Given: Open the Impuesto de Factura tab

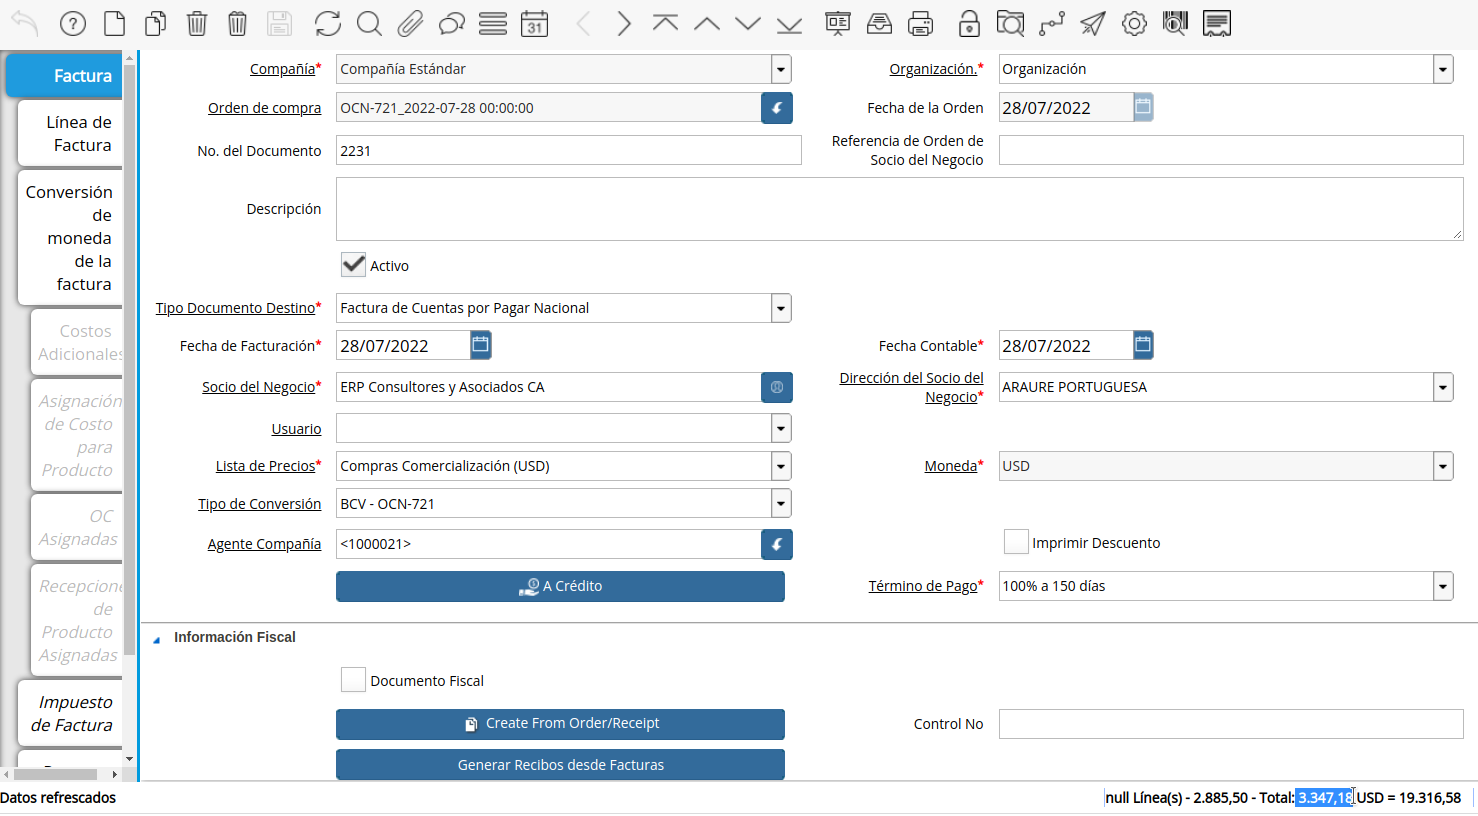Looking at the screenshot, I should pyautogui.click(x=72, y=713).
